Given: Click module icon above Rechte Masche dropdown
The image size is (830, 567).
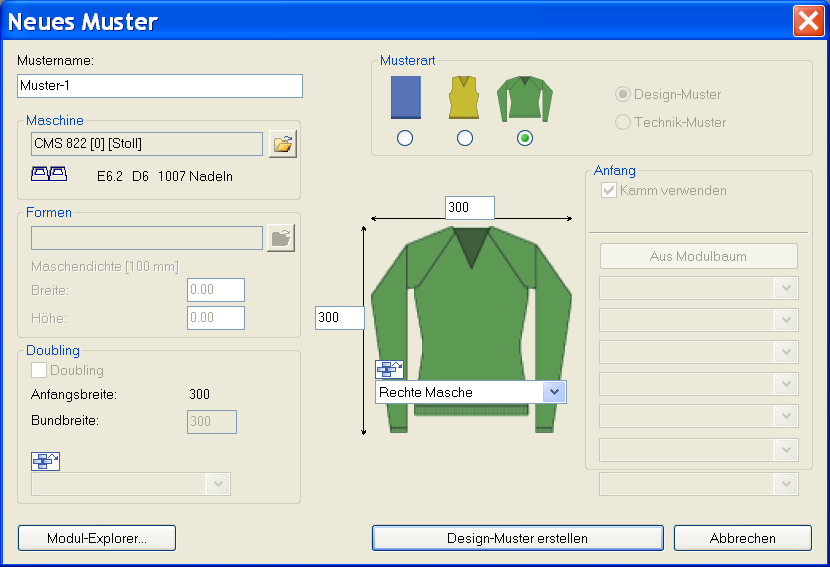Looking at the screenshot, I should [x=389, y=369].
